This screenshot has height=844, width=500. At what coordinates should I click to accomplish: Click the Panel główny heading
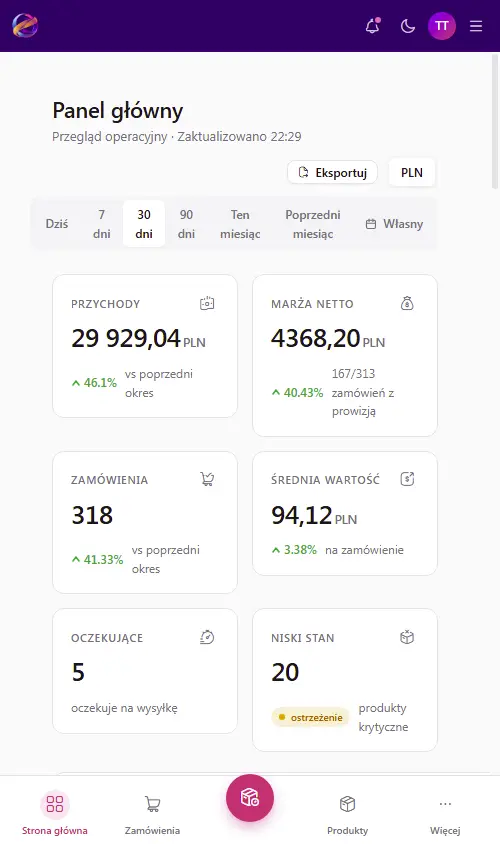pos(118,111)
